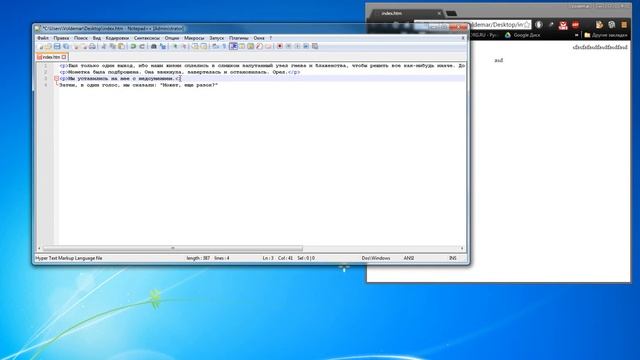Click the Playback macro icon
This screenshot has height=360, width=640.
[x=297, y=47]
